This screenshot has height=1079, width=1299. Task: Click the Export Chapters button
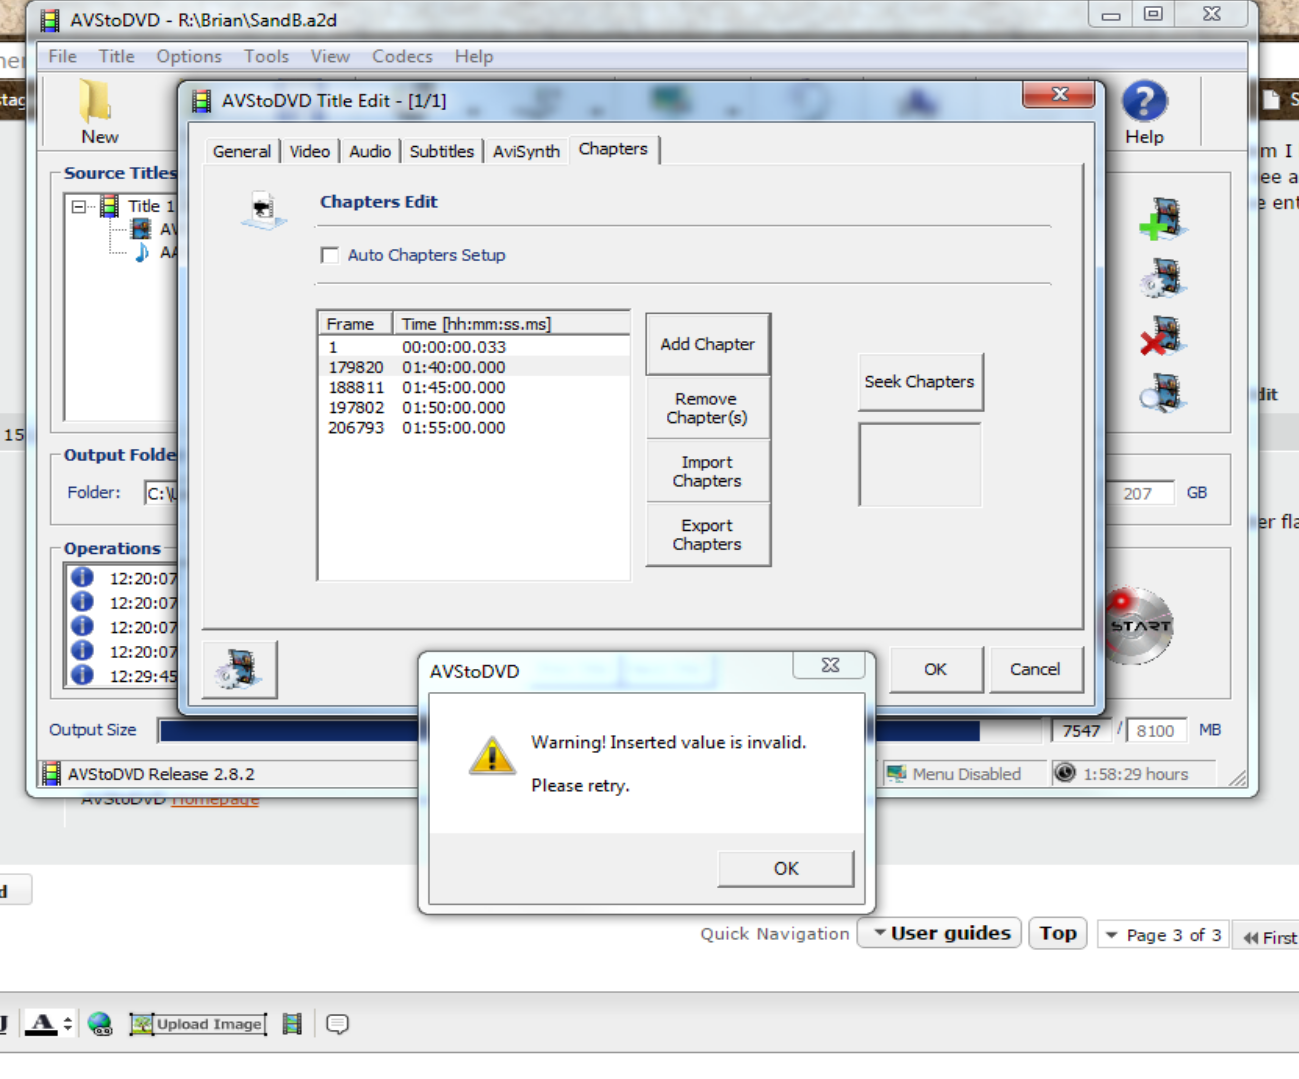click(708, 535)
